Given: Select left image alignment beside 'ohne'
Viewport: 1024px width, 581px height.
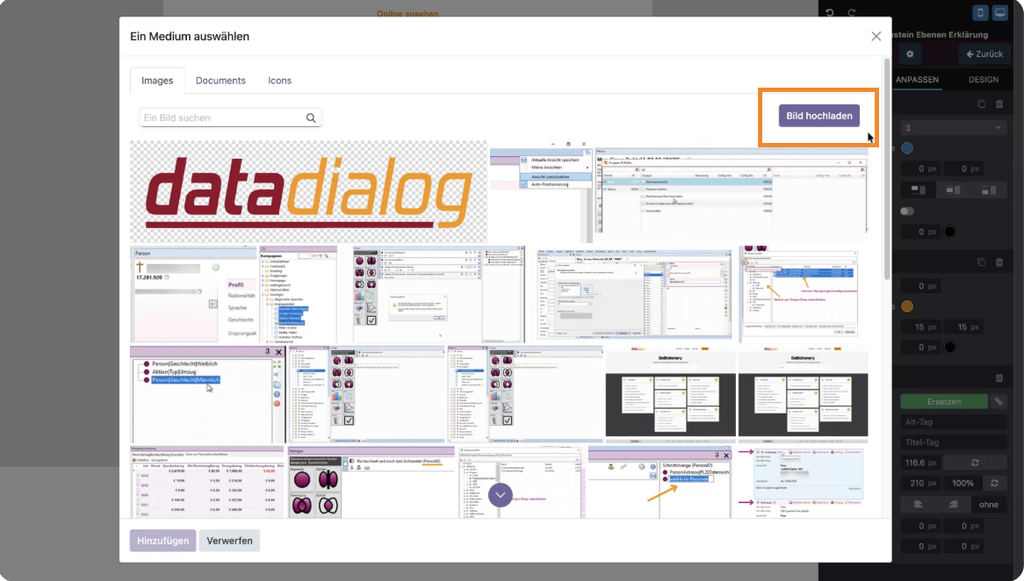Looking at the screenshot, I should tap(918, 504).
